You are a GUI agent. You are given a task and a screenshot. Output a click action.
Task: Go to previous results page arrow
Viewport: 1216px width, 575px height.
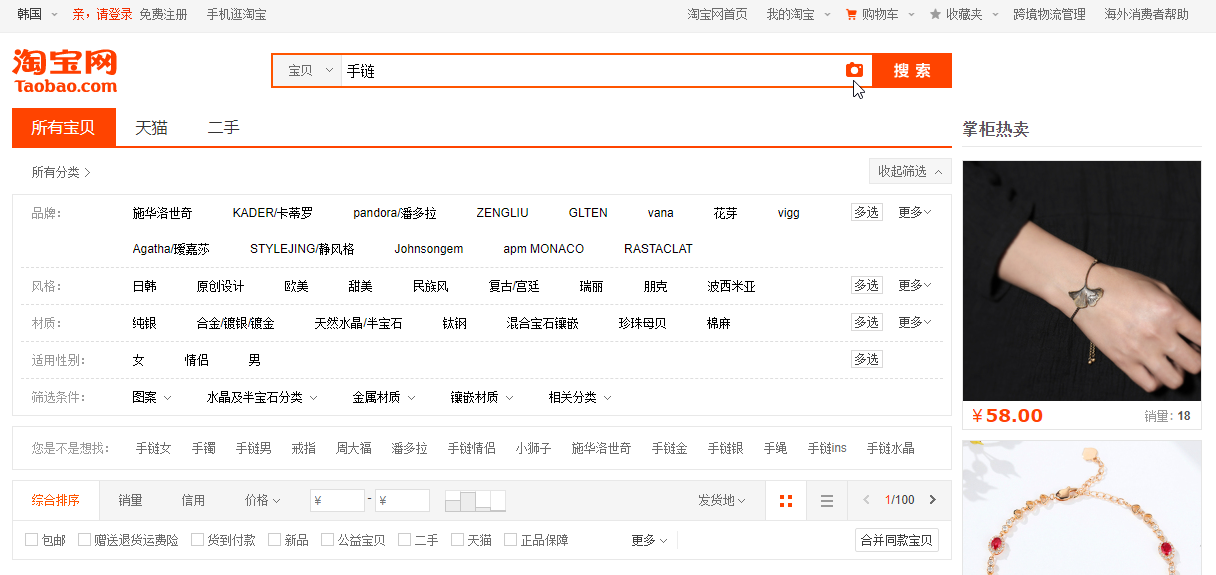click(866, 500)
